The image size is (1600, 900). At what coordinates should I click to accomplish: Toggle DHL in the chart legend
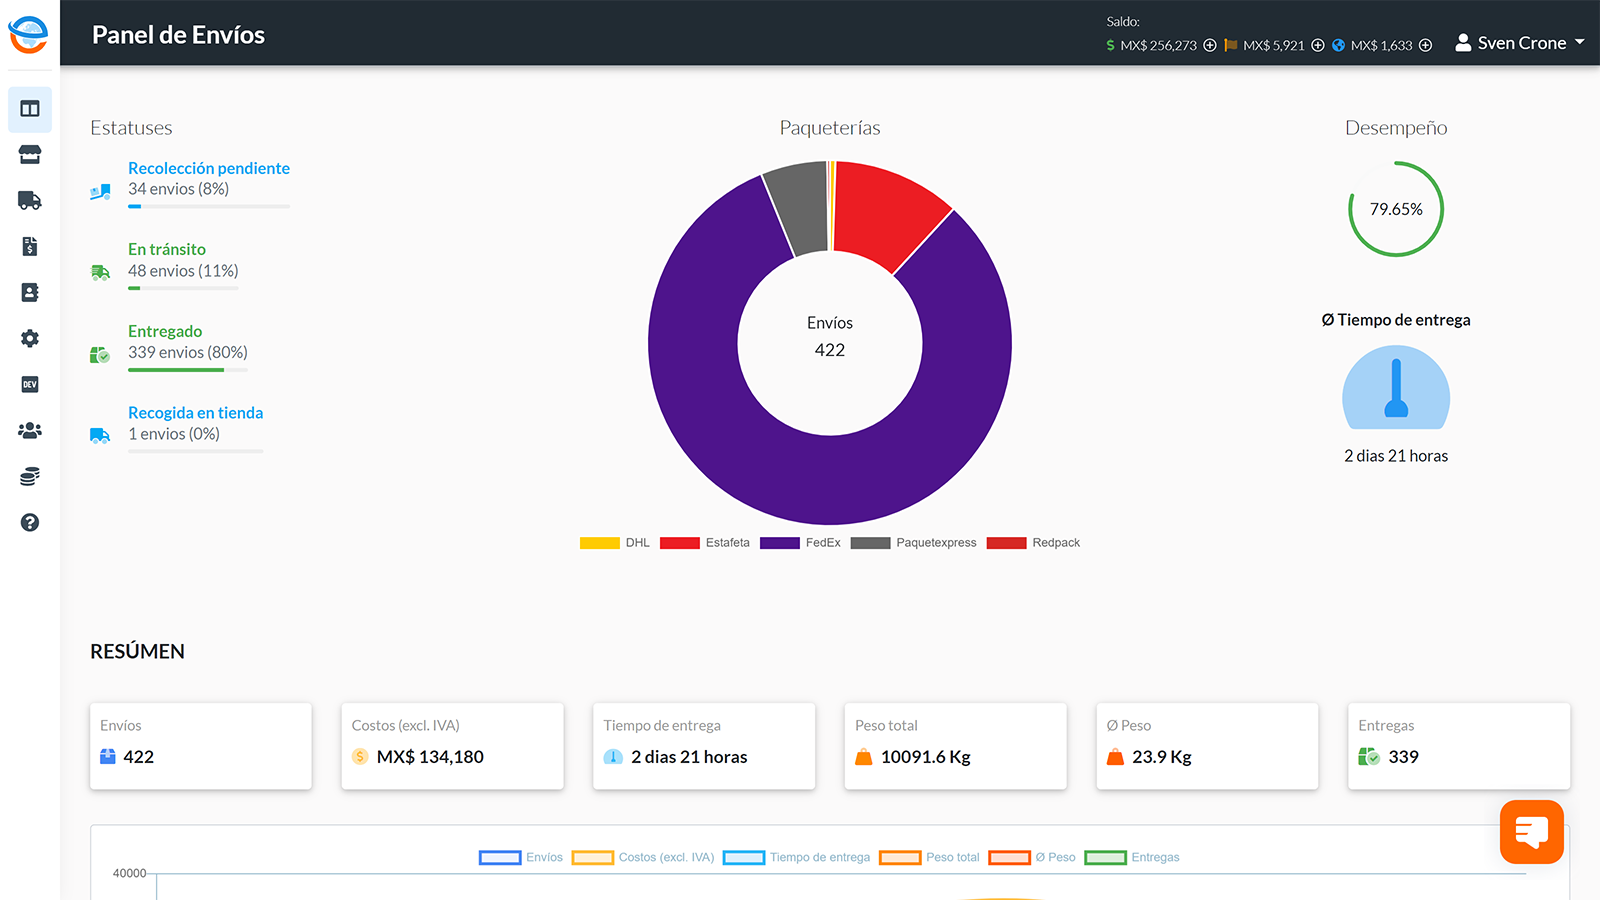[x=615, y=543]
